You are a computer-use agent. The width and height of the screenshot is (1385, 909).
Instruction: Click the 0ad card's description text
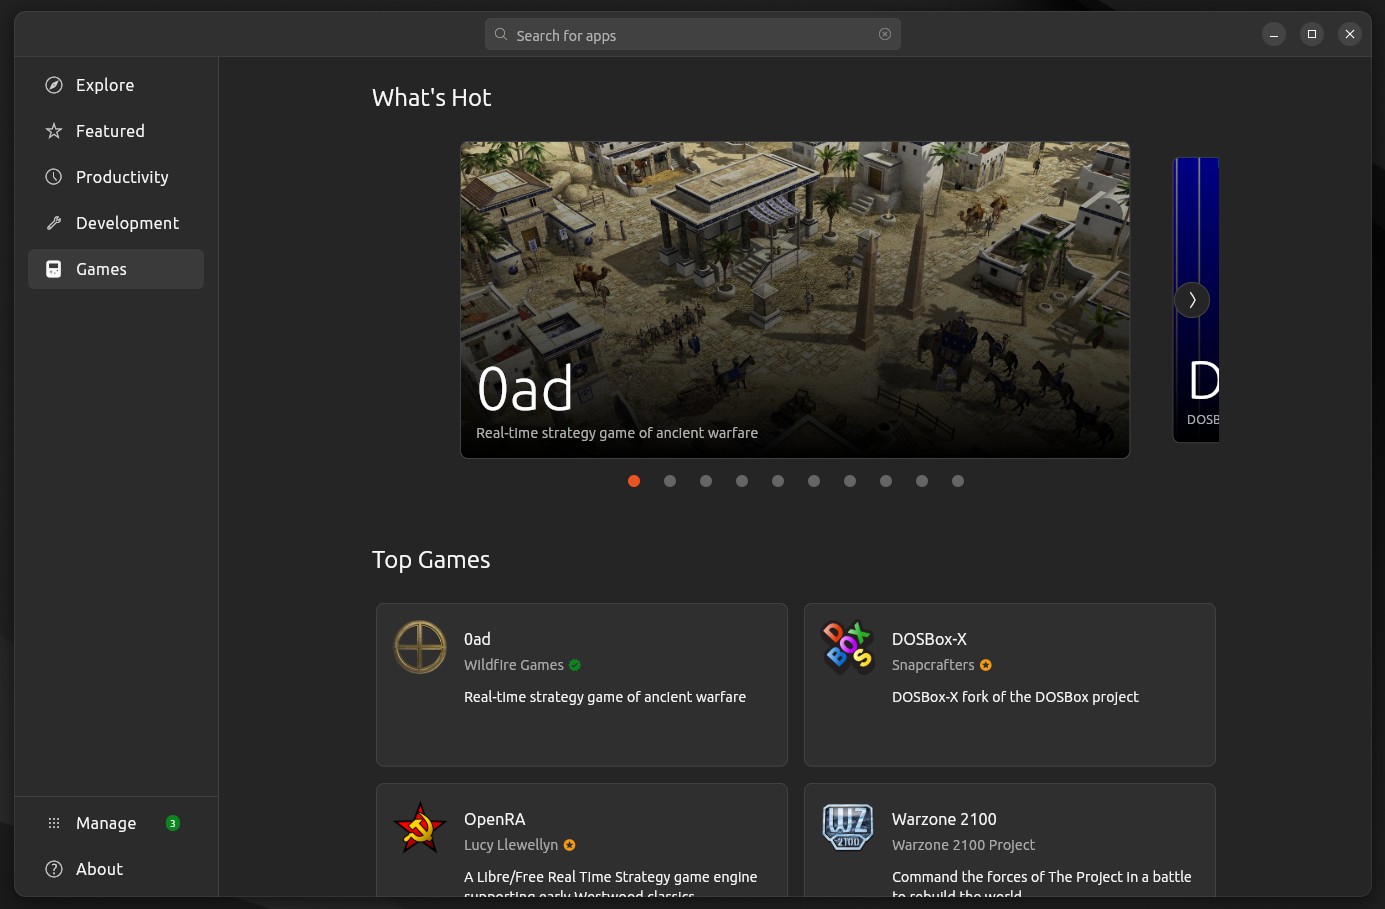pyautogui.click(x=605, y=697)
